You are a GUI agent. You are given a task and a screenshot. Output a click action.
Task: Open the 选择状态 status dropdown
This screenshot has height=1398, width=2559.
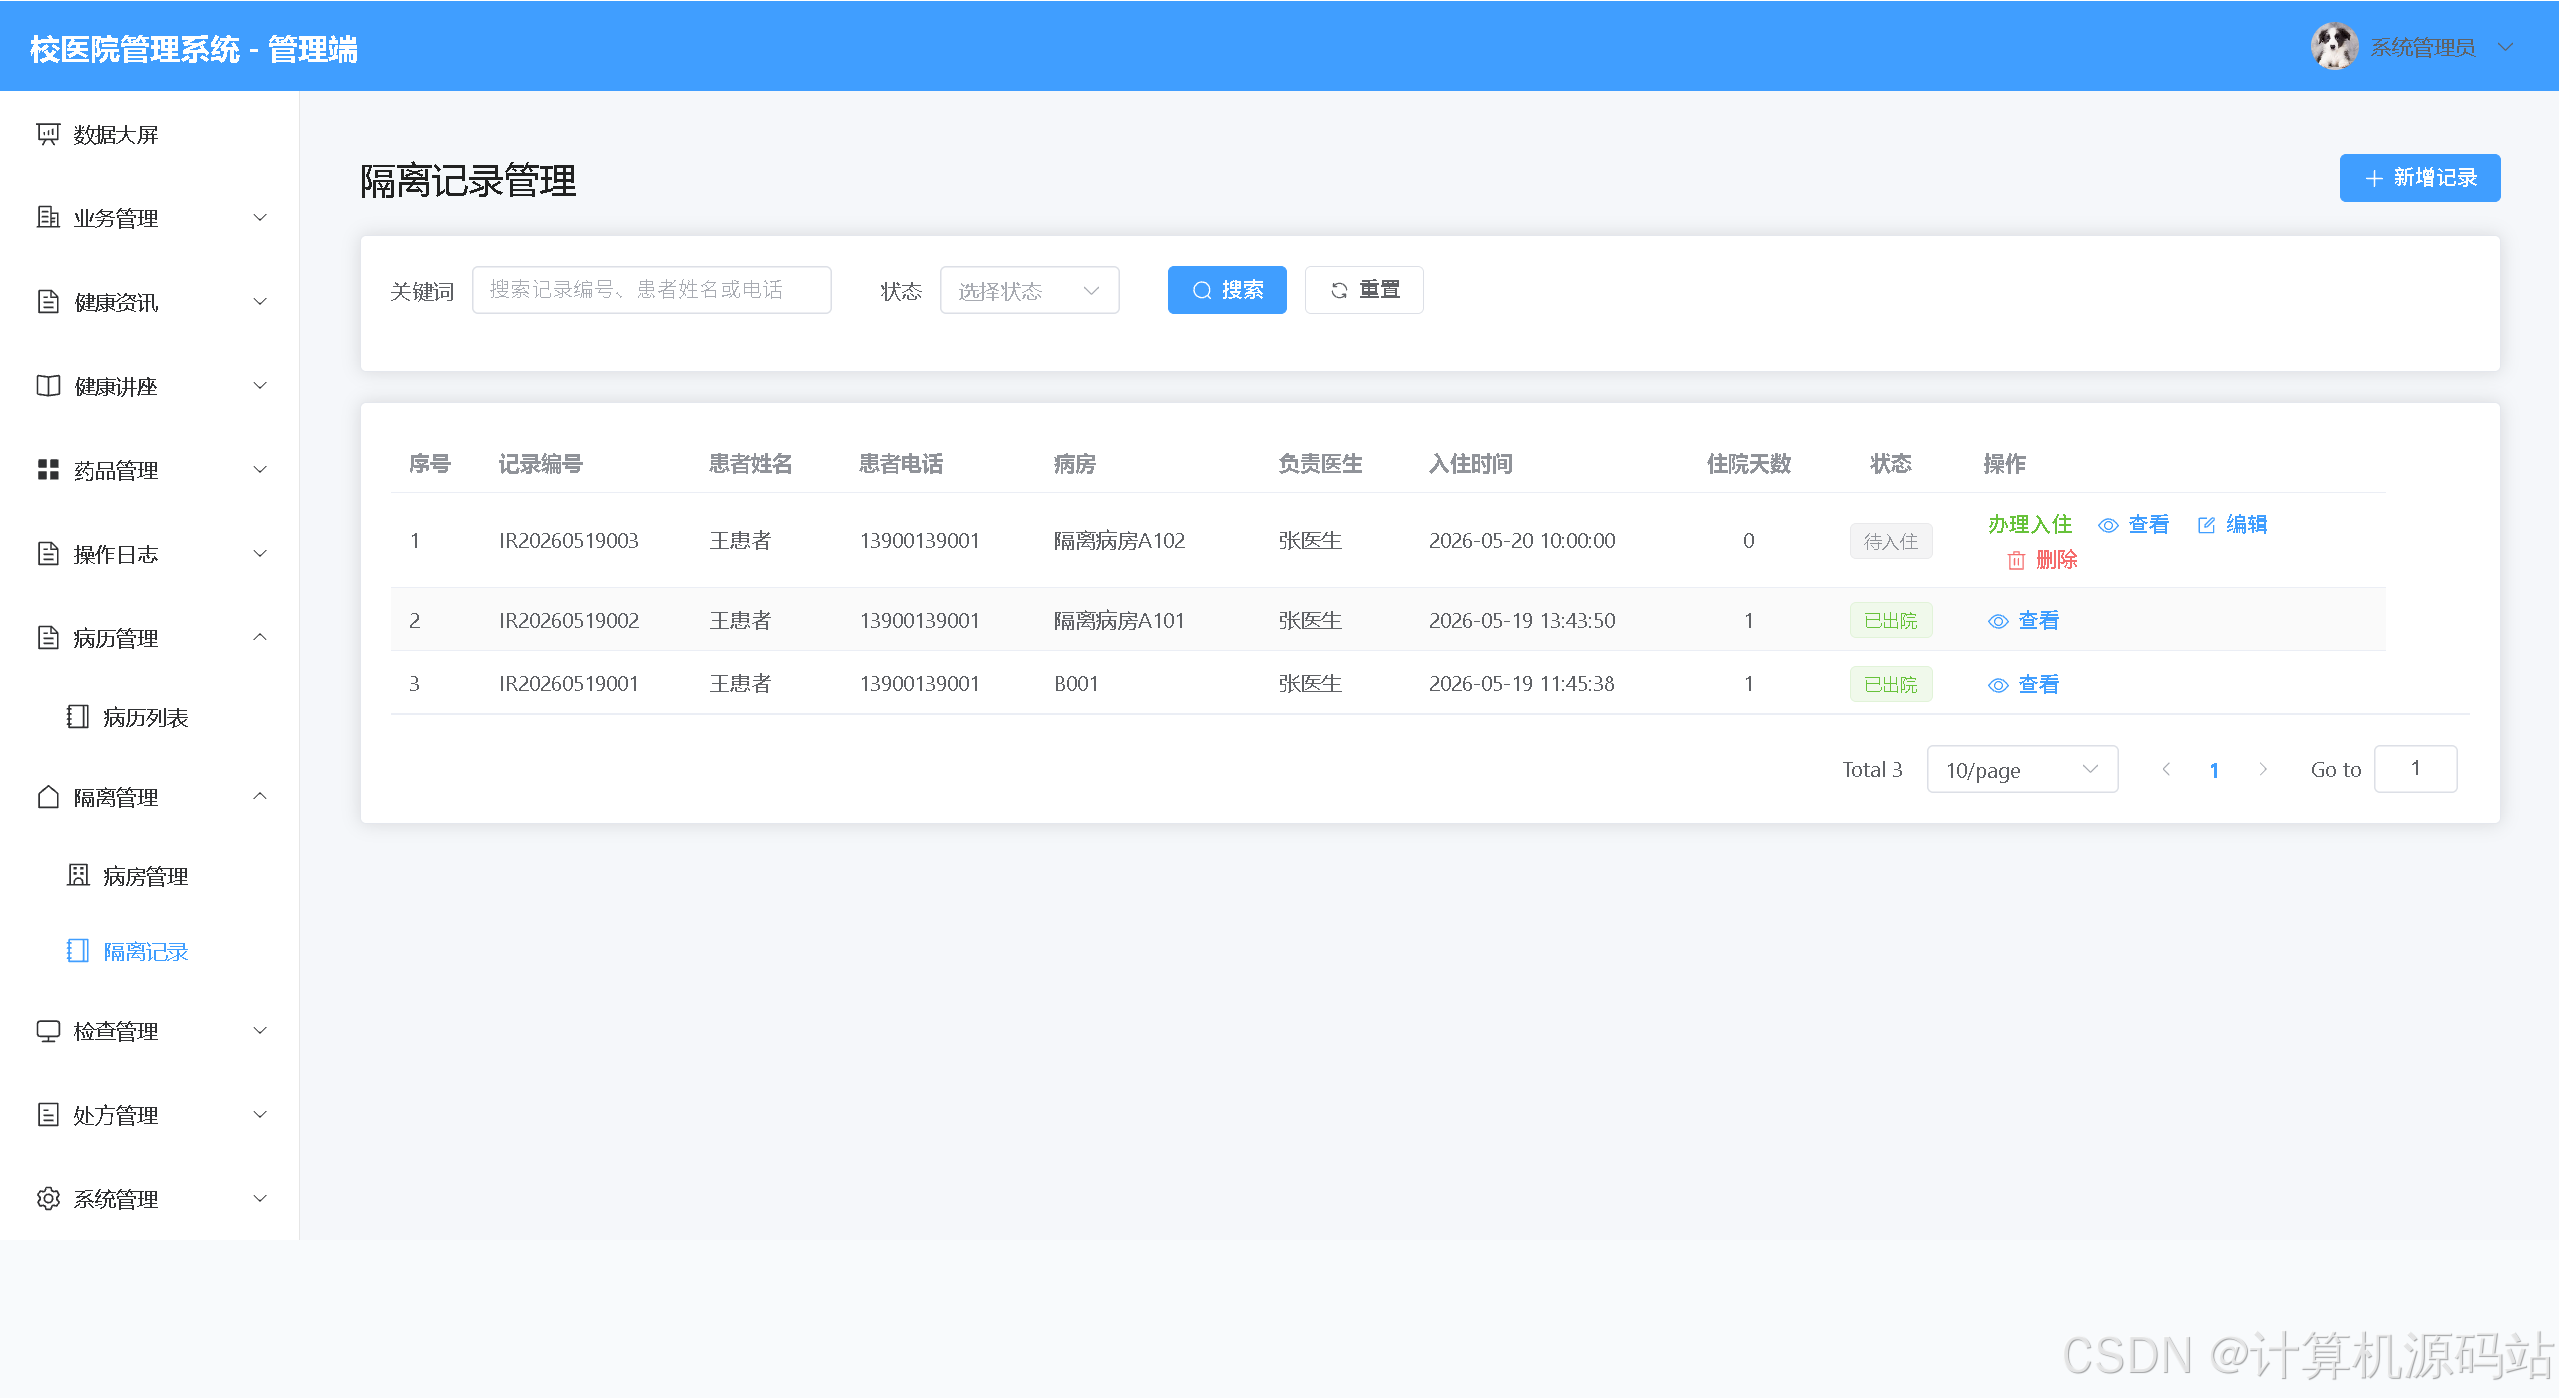(1029, 290)
